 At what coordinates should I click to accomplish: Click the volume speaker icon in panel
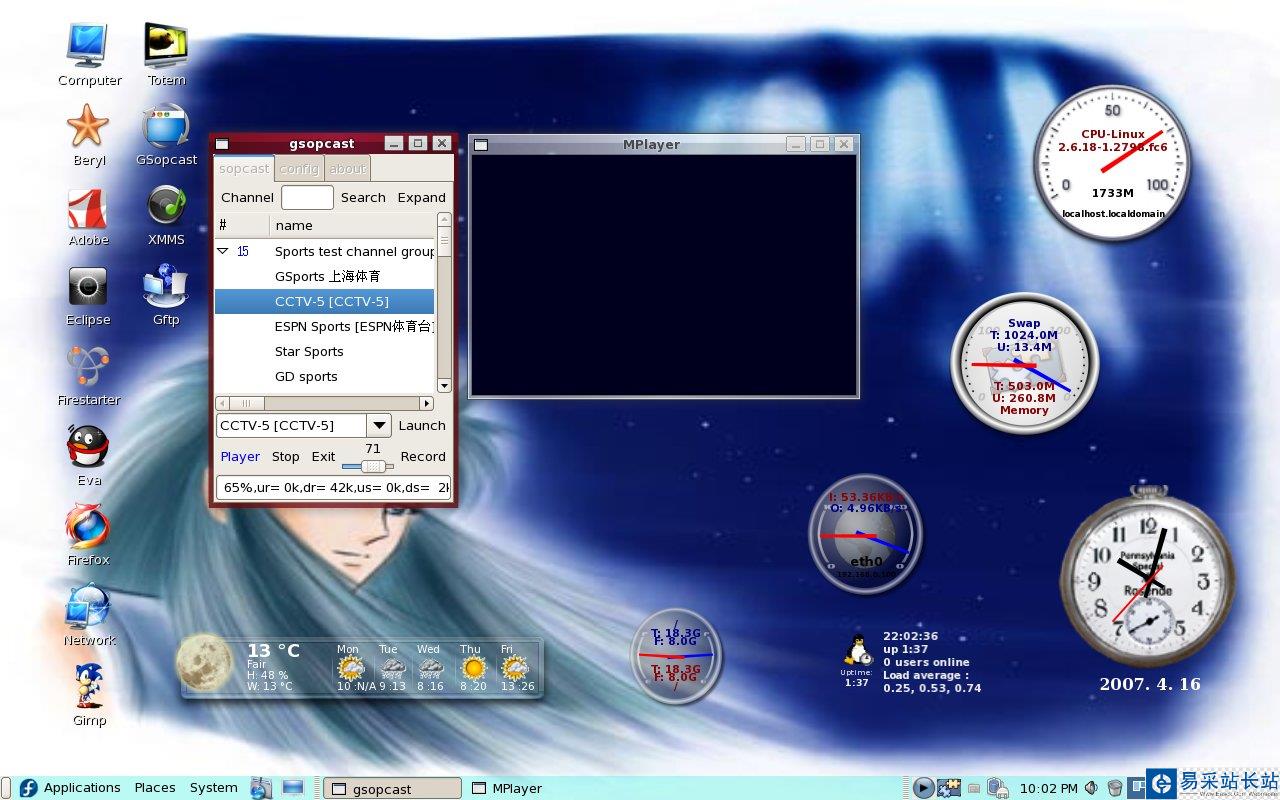[1091, 788]
